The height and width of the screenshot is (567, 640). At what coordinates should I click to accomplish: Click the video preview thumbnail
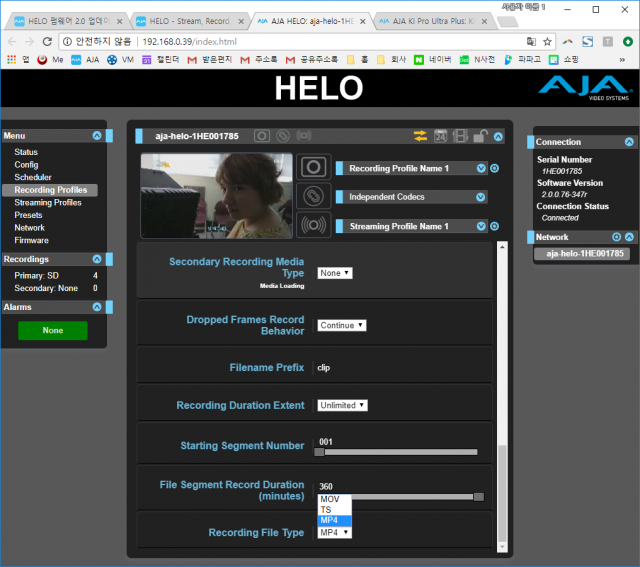(216, 196)
